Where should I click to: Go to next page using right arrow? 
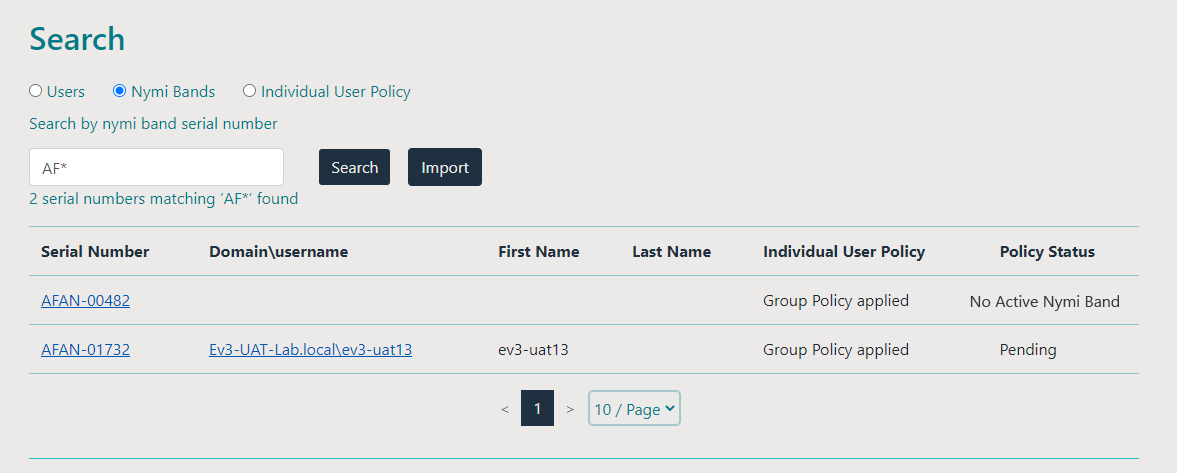(570, 409)
